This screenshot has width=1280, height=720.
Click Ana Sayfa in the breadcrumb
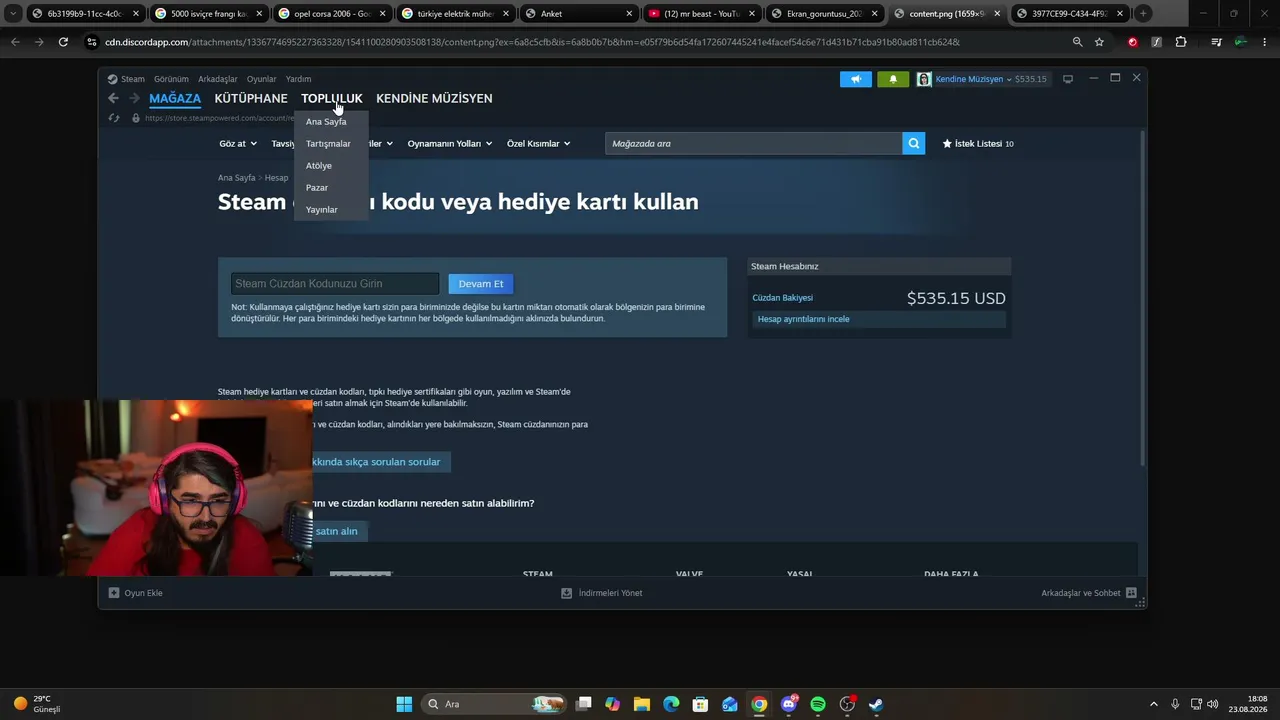point(237,178)
